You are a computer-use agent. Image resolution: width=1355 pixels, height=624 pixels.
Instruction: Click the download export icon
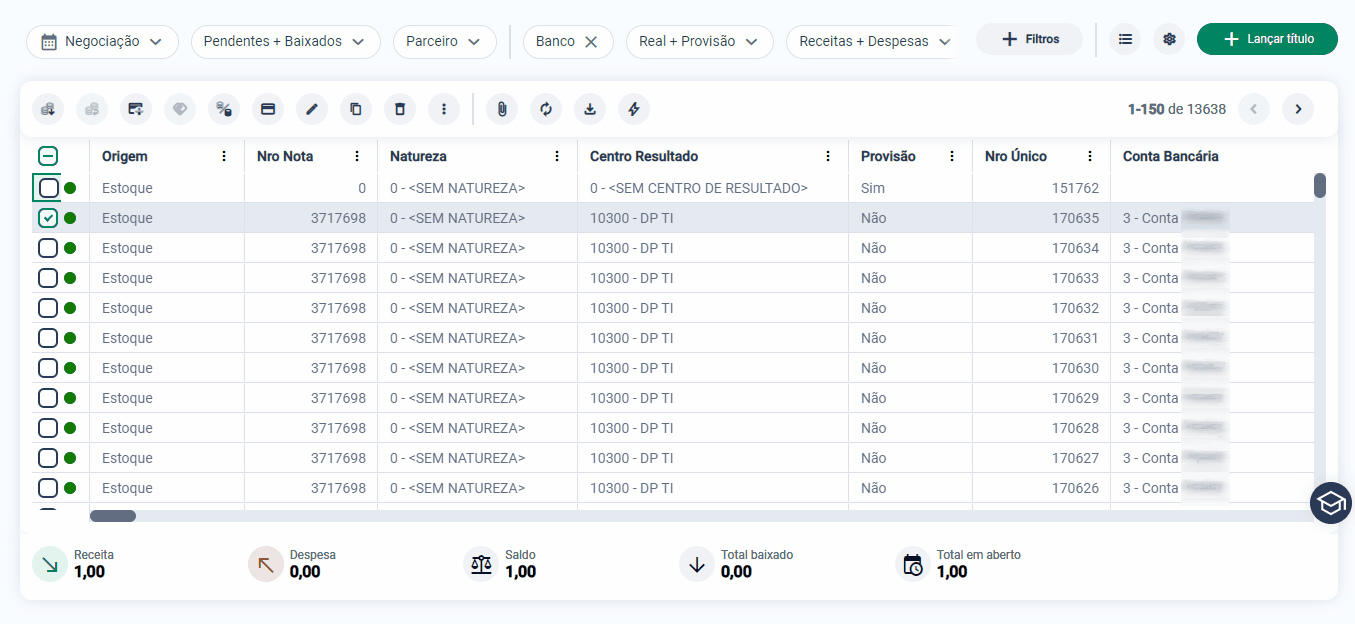coord(590,109)
